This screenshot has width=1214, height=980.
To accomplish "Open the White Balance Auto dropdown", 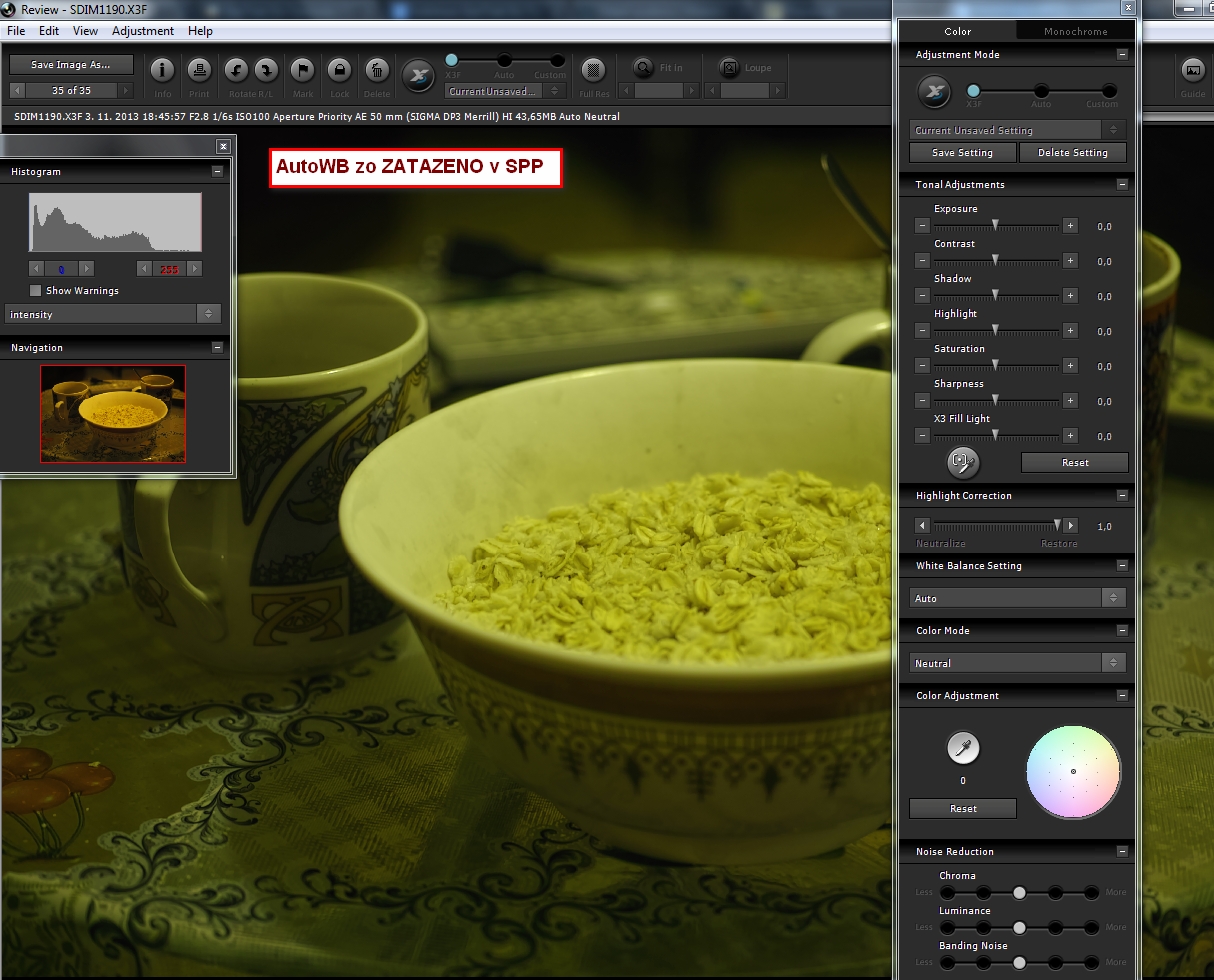I will (x=1018, y=598).
